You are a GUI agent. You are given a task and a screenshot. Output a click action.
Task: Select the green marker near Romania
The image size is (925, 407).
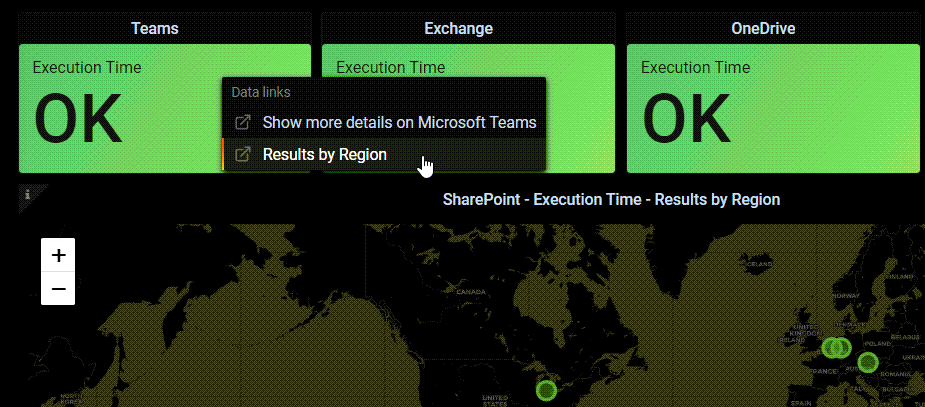[x=868, y=362]
